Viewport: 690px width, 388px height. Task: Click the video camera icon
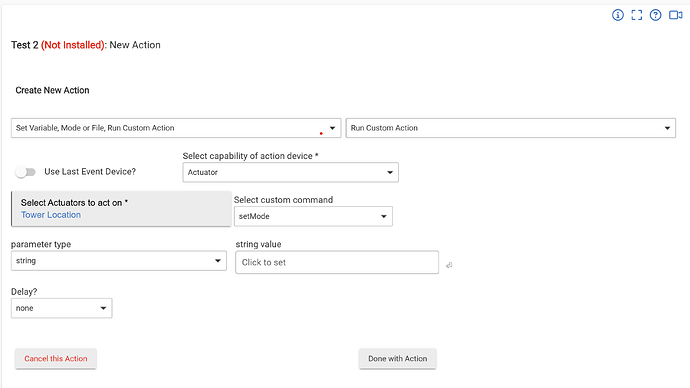click(675, 15)
